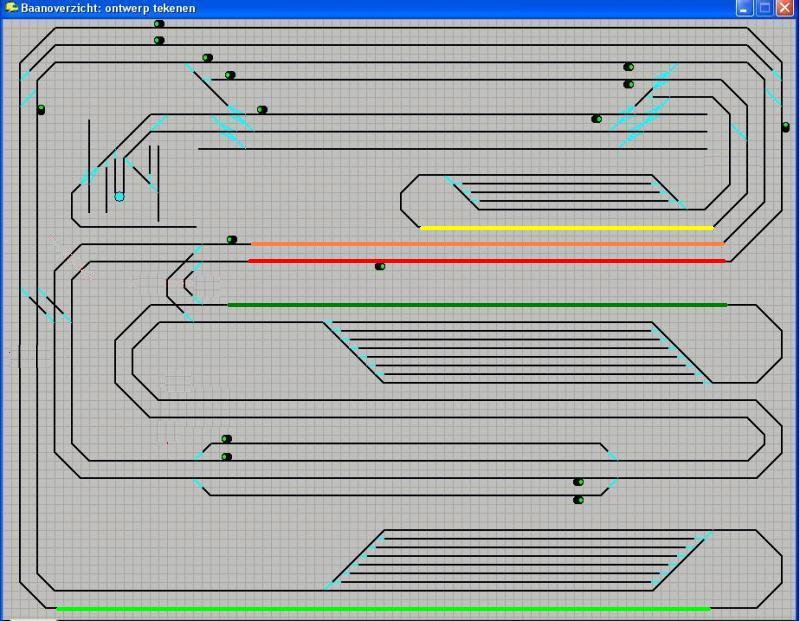Viewport: 800px width, 621px height.
Task: Toggle the signal just below the red track
Action: 380,266
